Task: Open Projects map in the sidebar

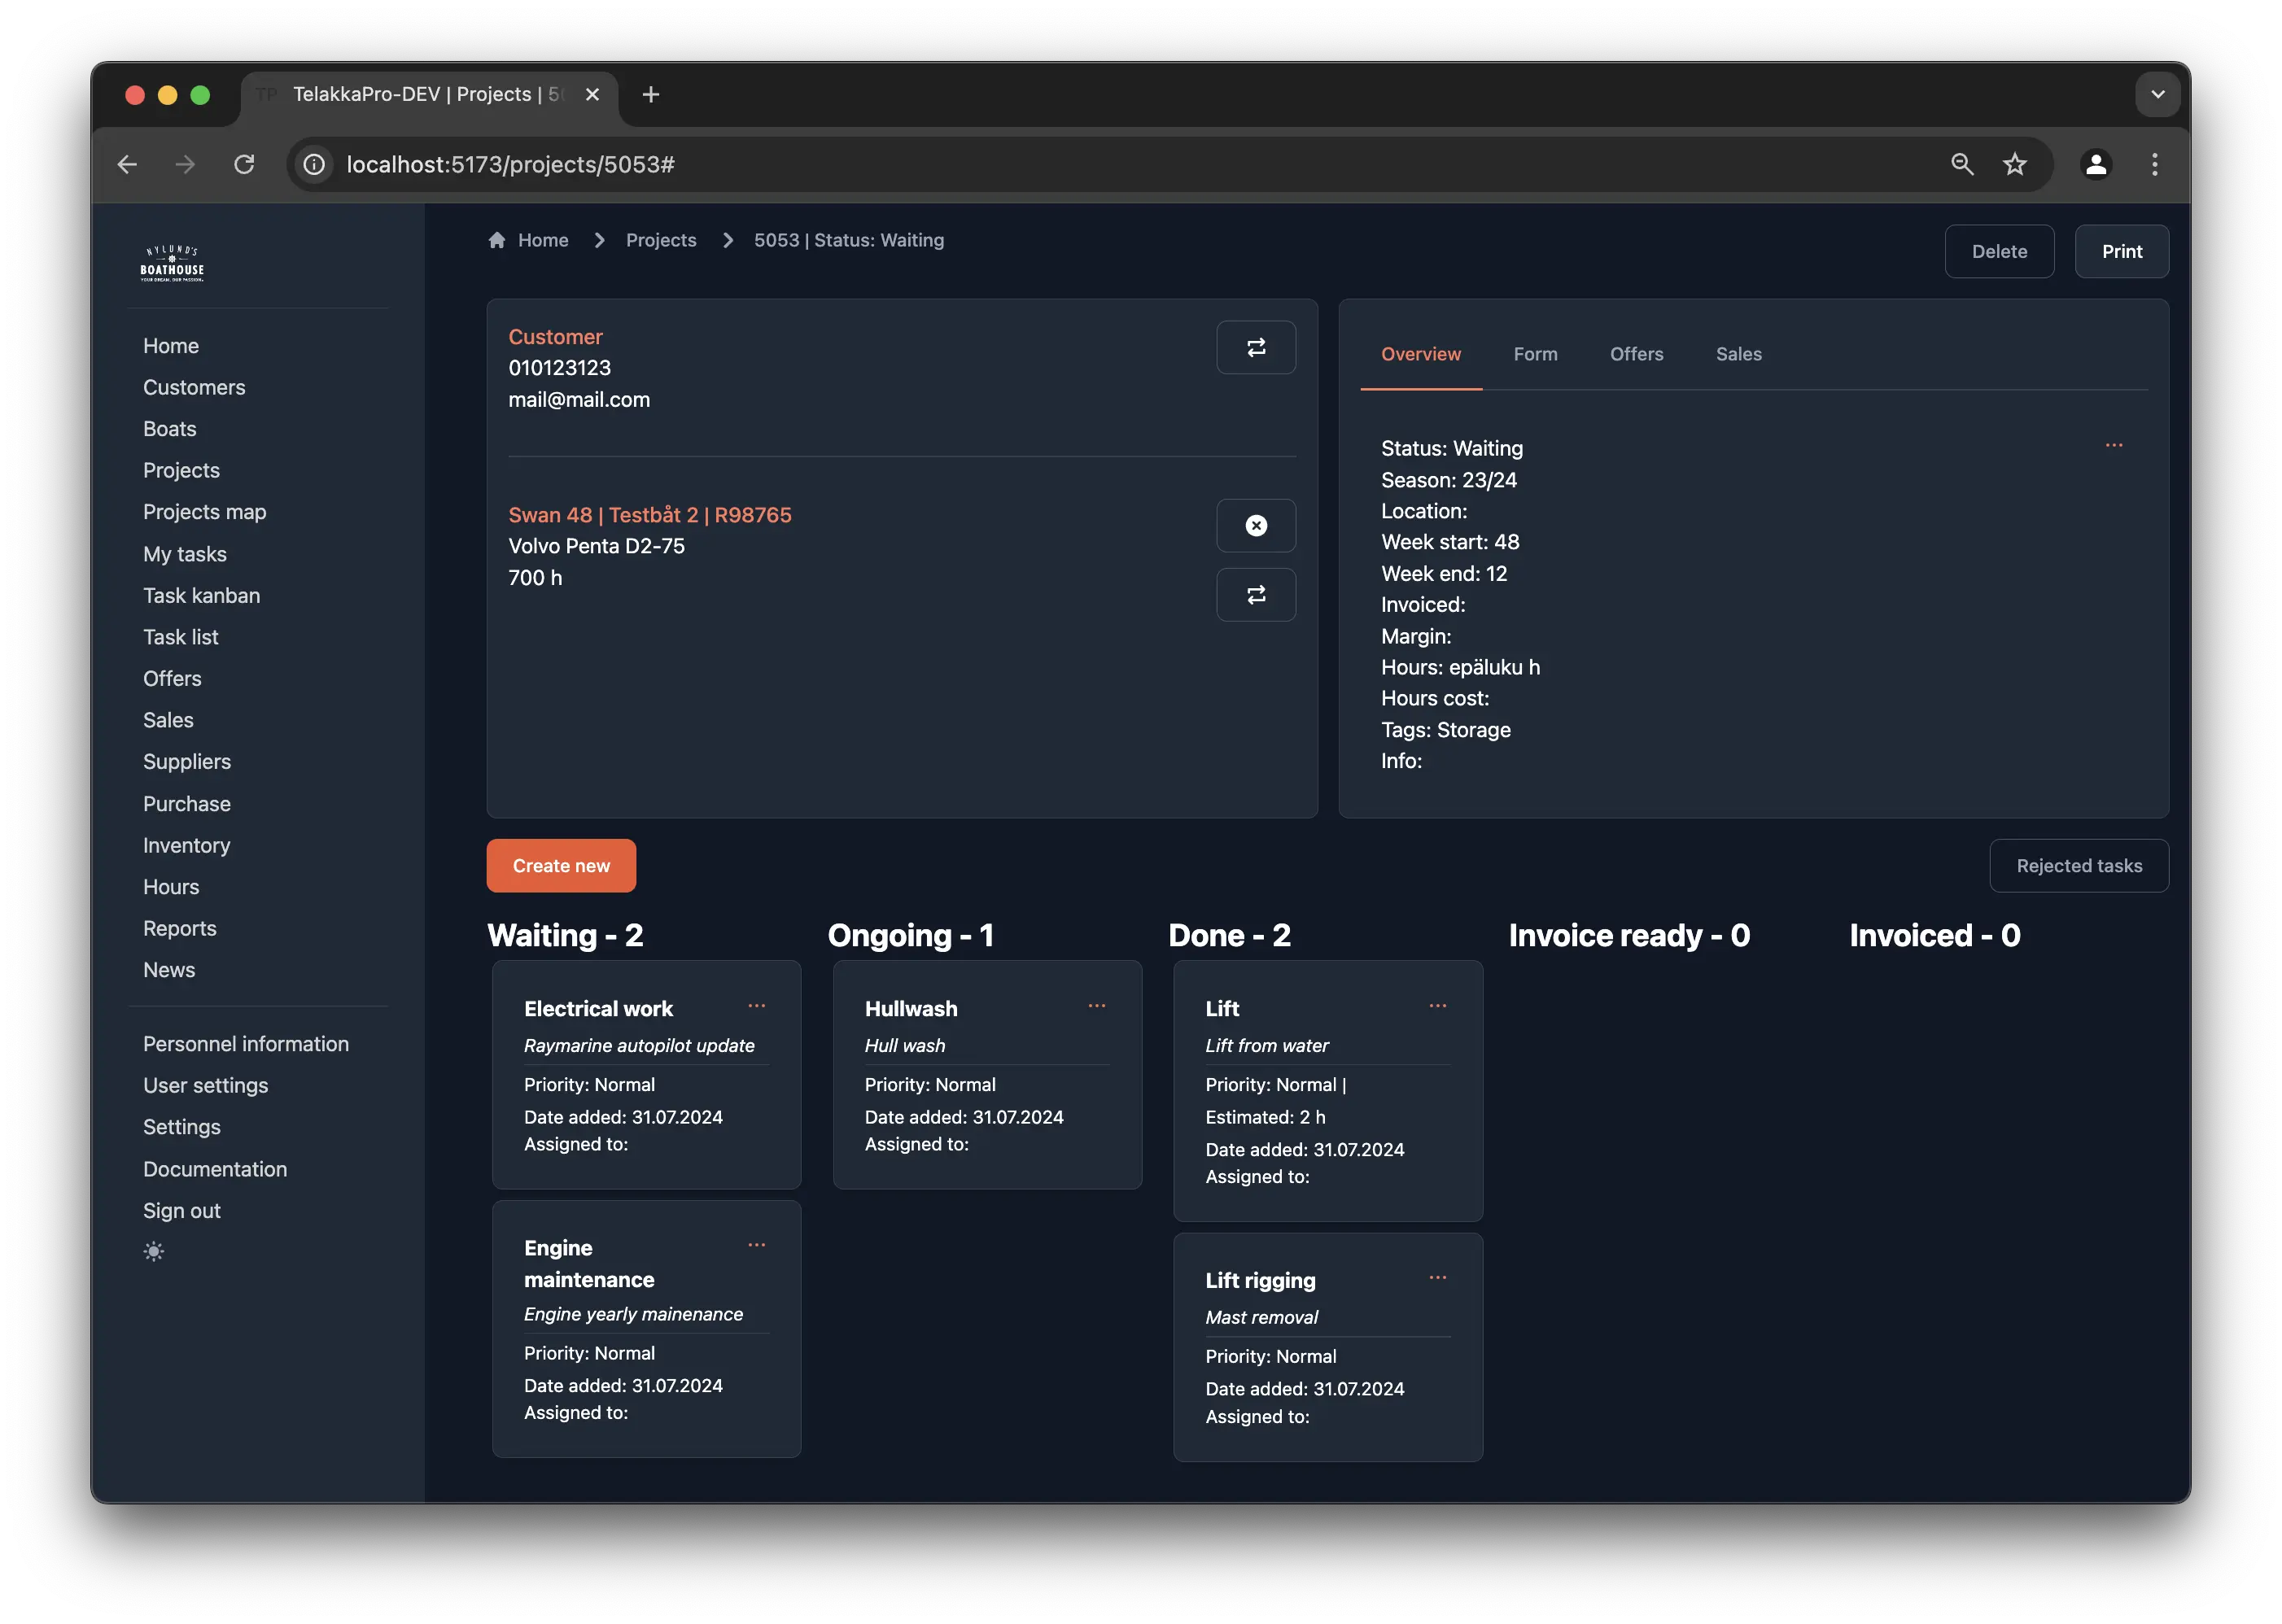Action: (x=205, y=512)
